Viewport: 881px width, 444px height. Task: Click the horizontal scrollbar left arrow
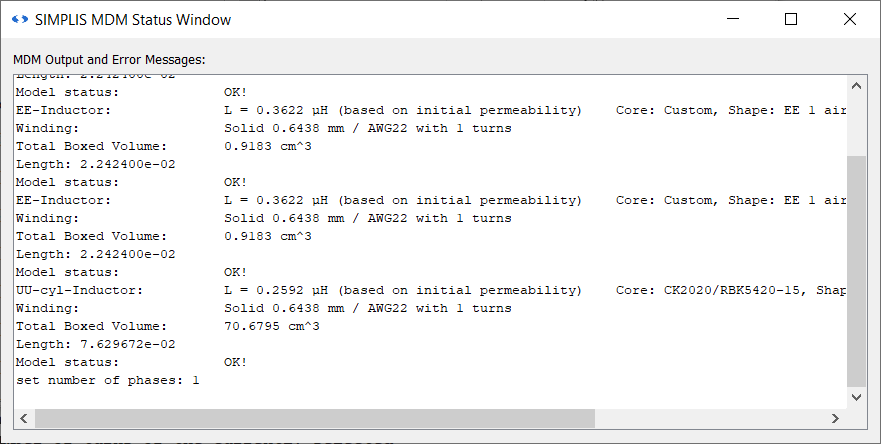click(23, 418)
